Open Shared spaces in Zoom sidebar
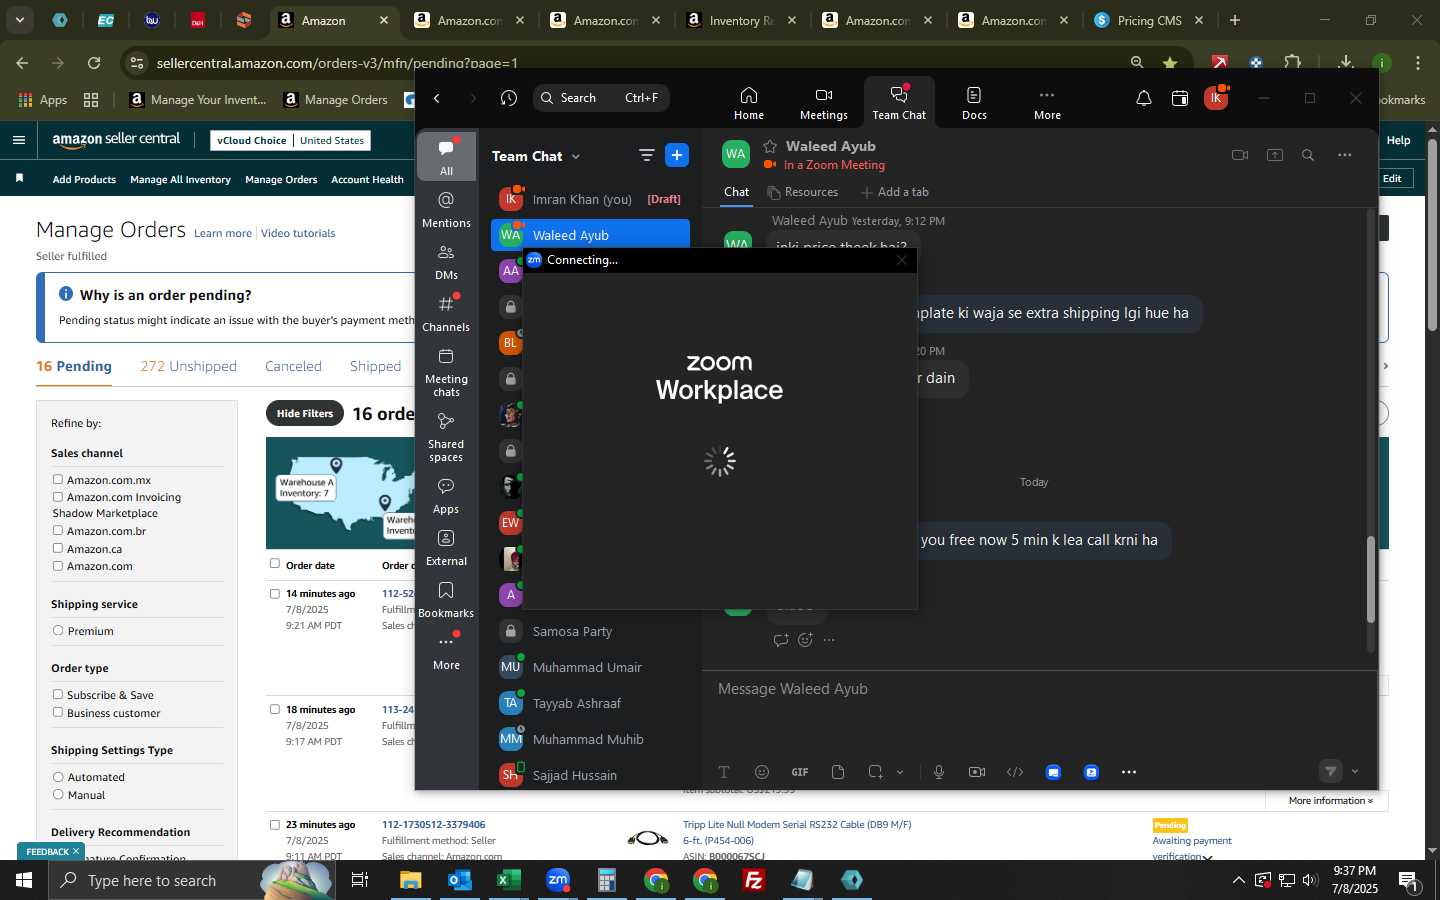The width and height of the screenshot is (1440, 900). (446, 437)
